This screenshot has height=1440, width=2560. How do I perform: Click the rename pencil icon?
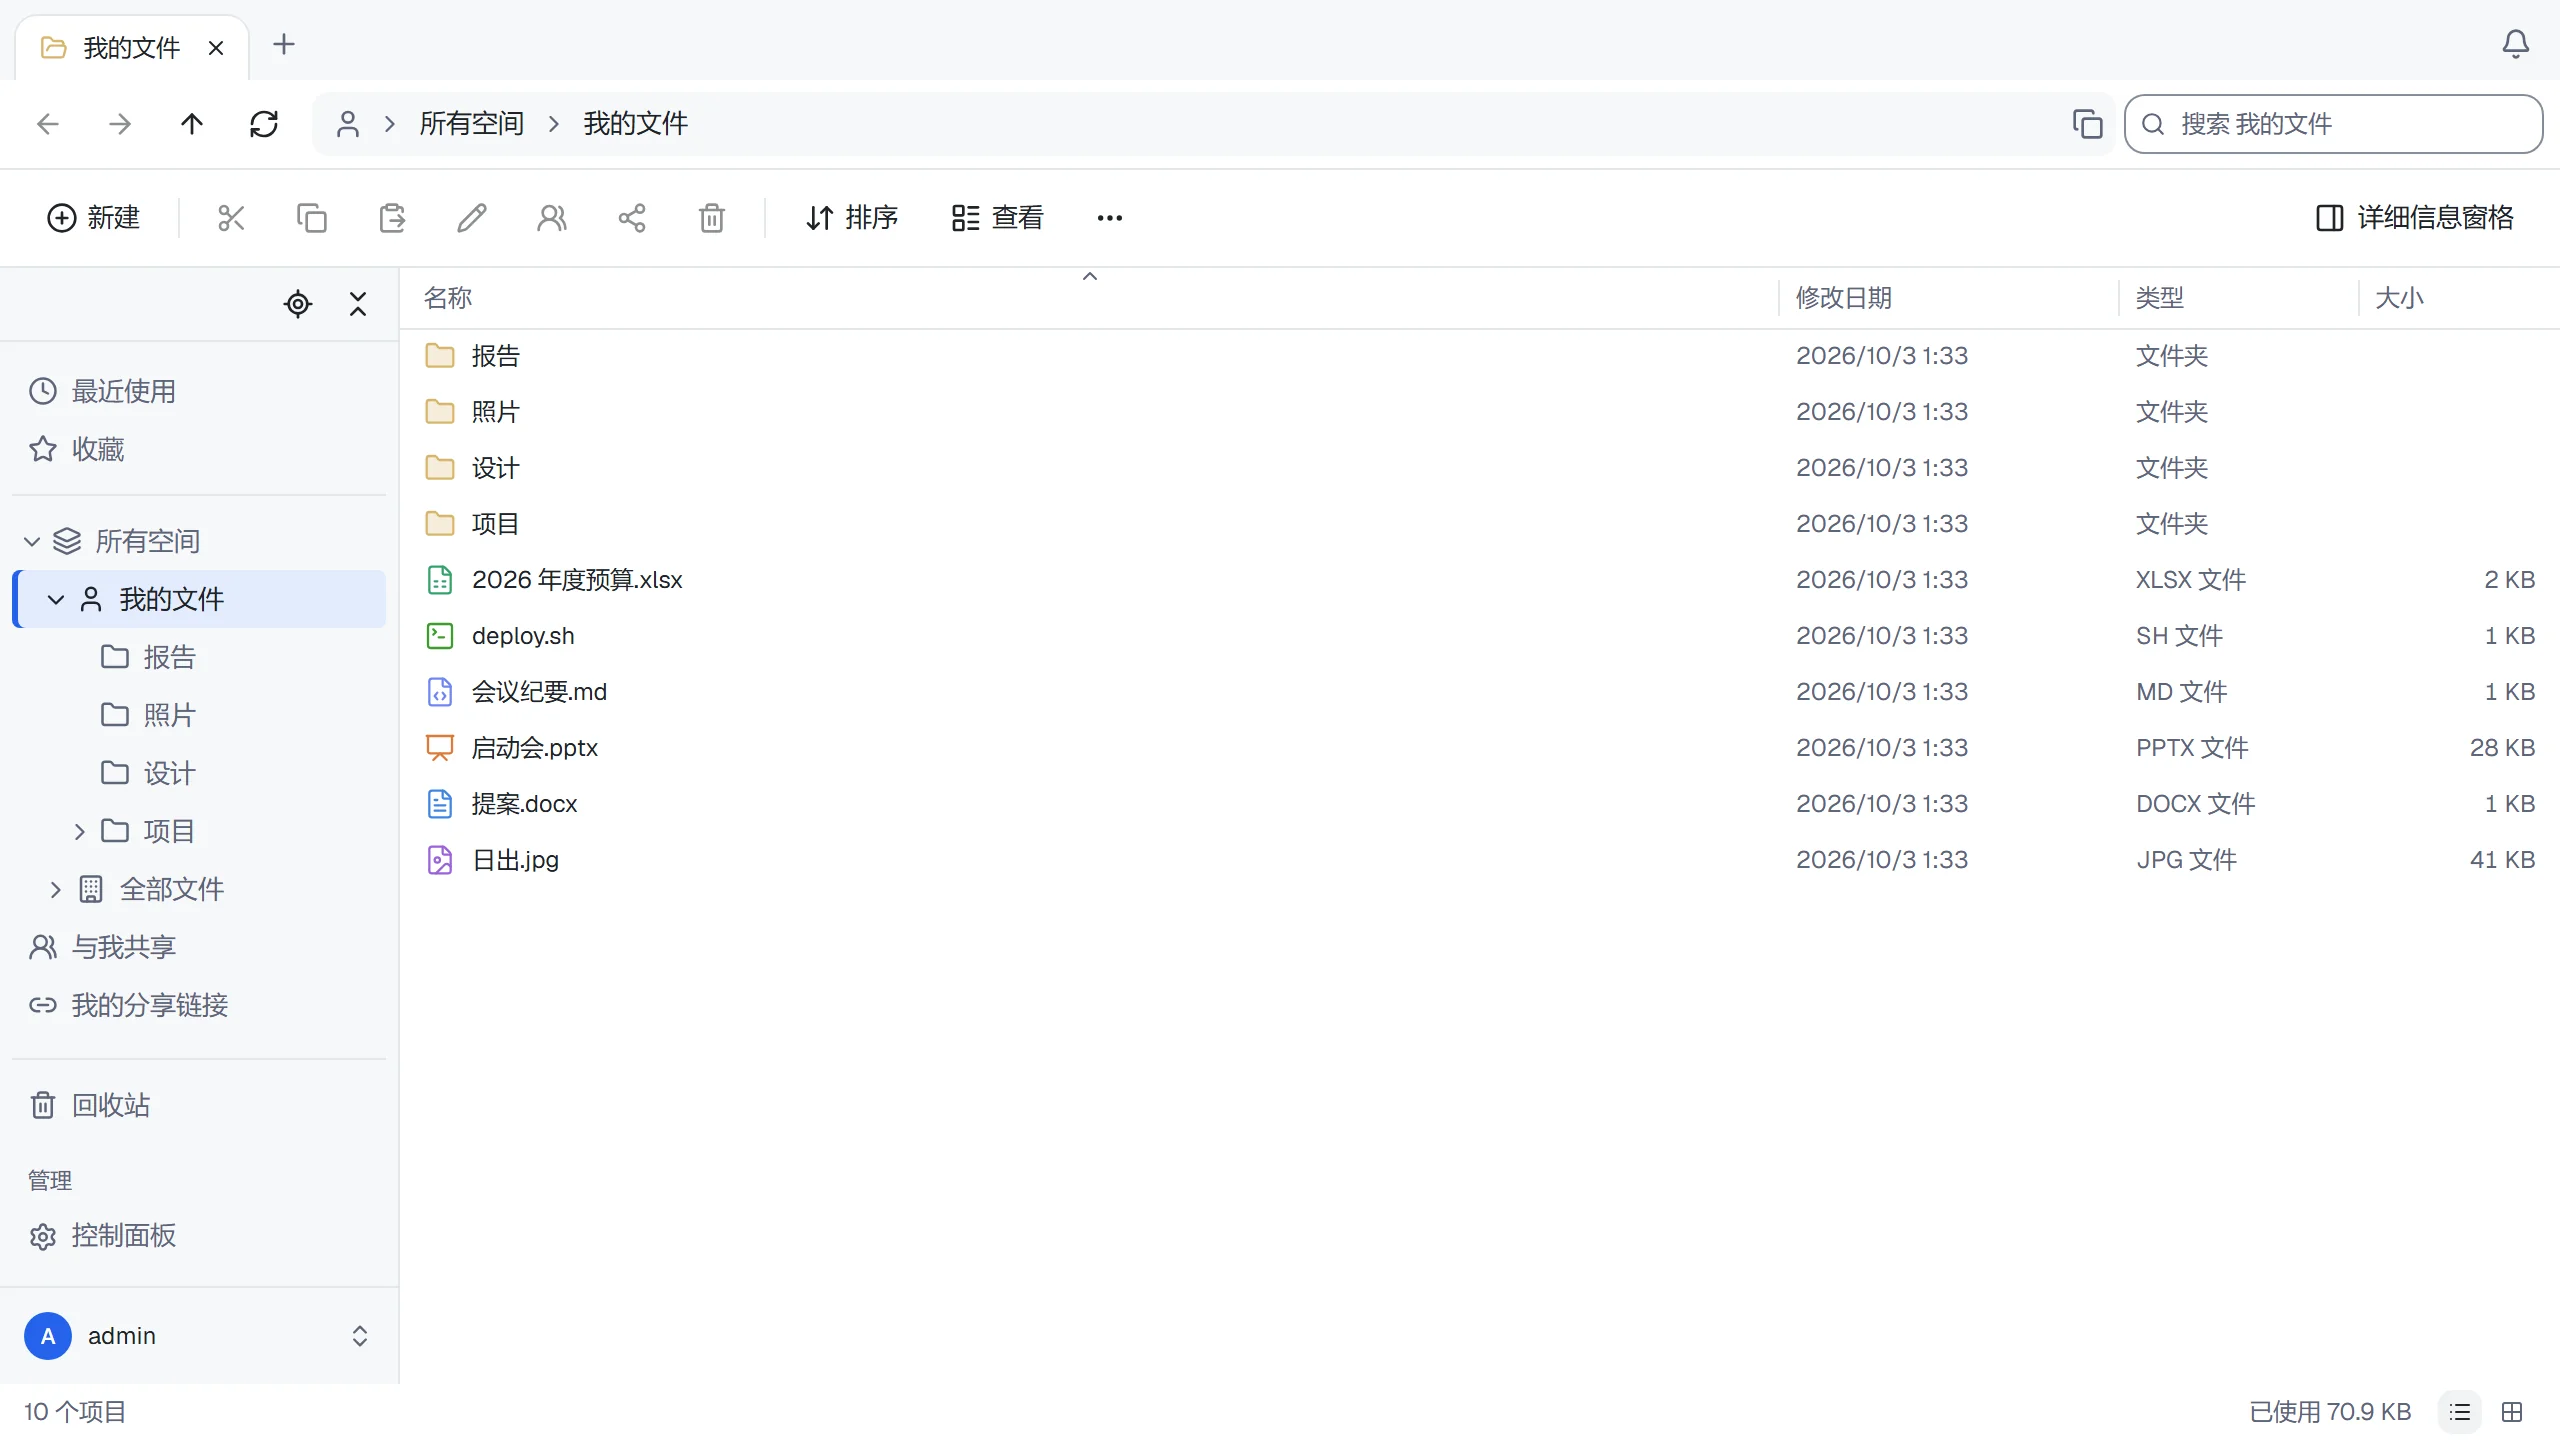pyautogui.click(x=472, y=218)
